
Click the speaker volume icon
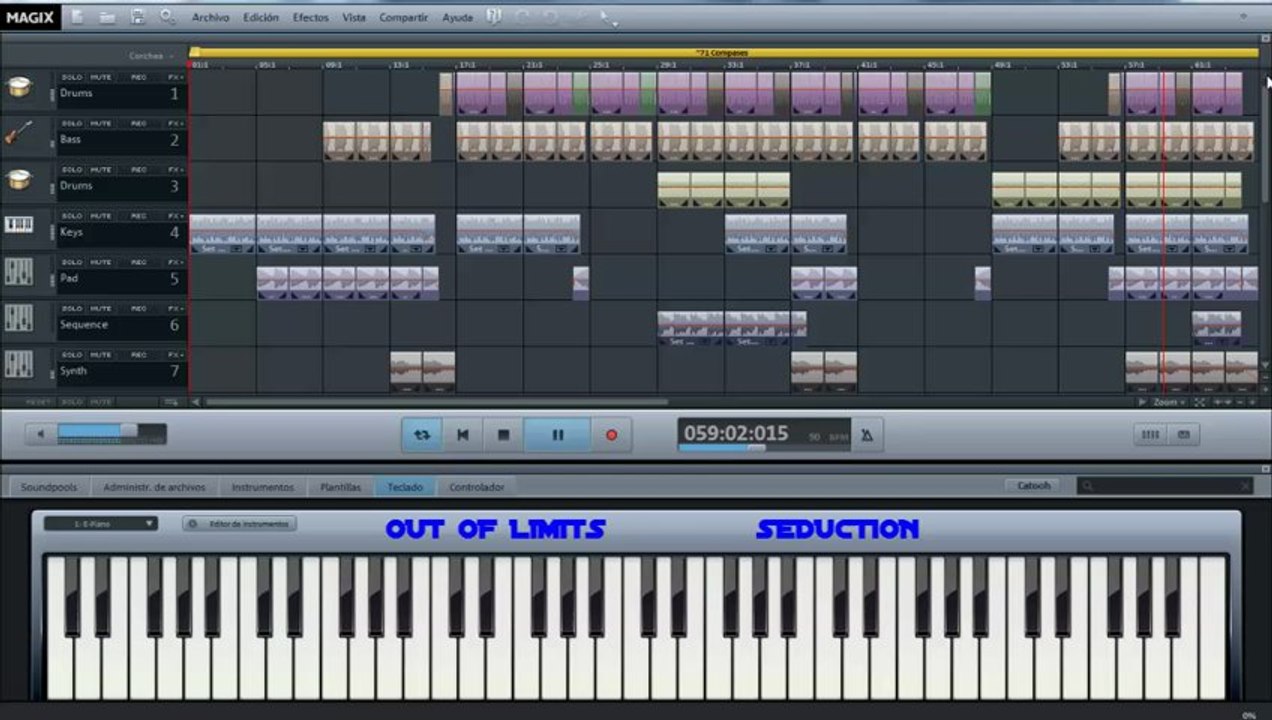click(x=40, y=434)
